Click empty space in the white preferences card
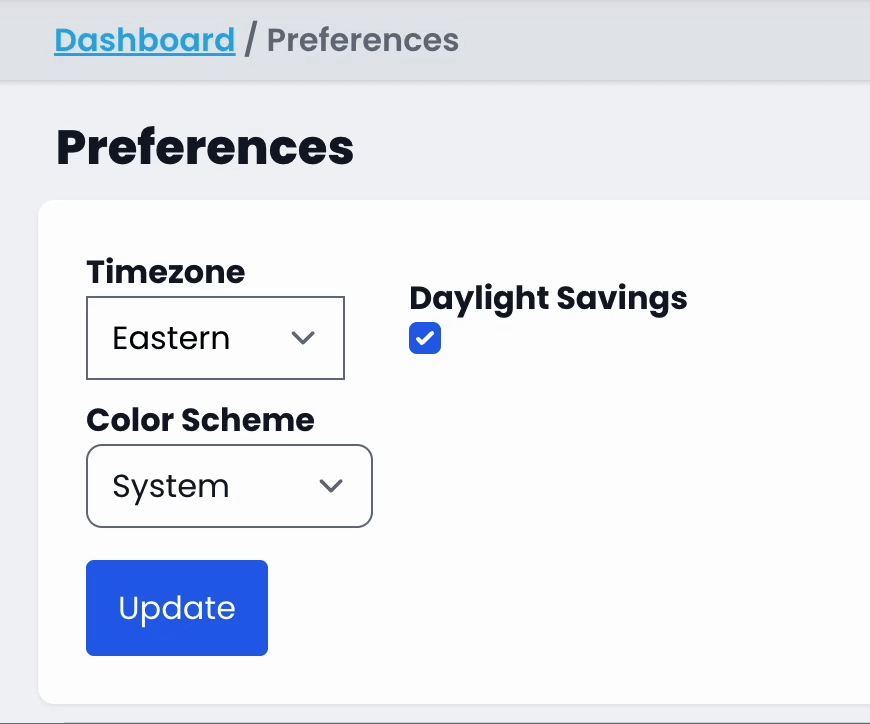The height and width of the screenshot is (724, 870). coord(620,520)
